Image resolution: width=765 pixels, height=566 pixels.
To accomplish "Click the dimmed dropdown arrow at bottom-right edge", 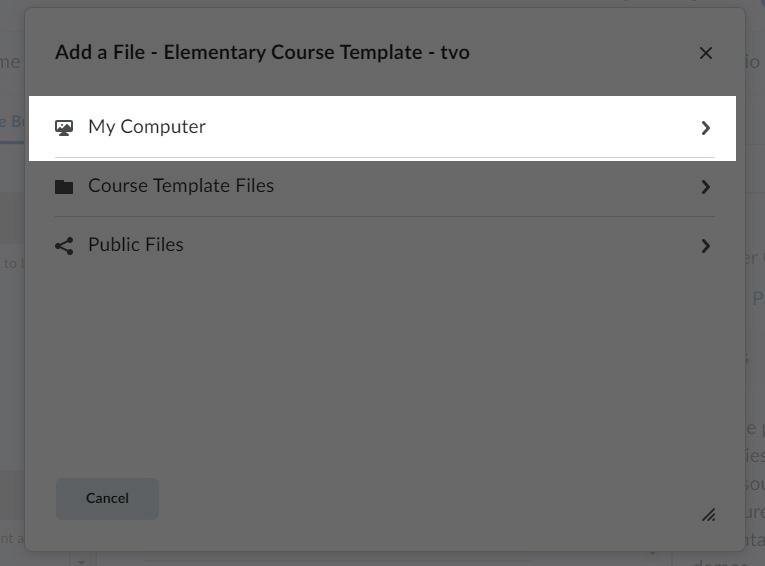I will tap(652, 553).
